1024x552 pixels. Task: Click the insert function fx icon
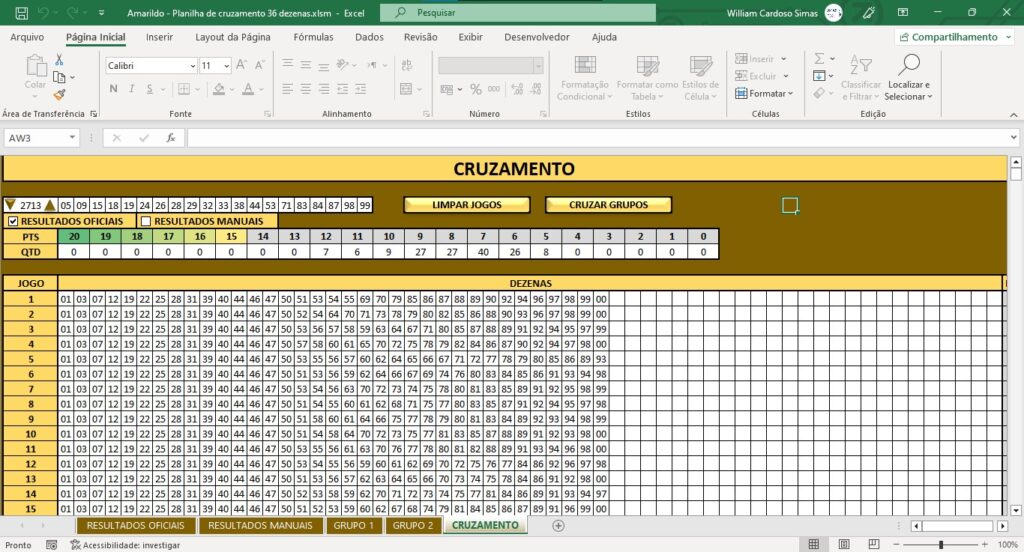click(170, 138)
